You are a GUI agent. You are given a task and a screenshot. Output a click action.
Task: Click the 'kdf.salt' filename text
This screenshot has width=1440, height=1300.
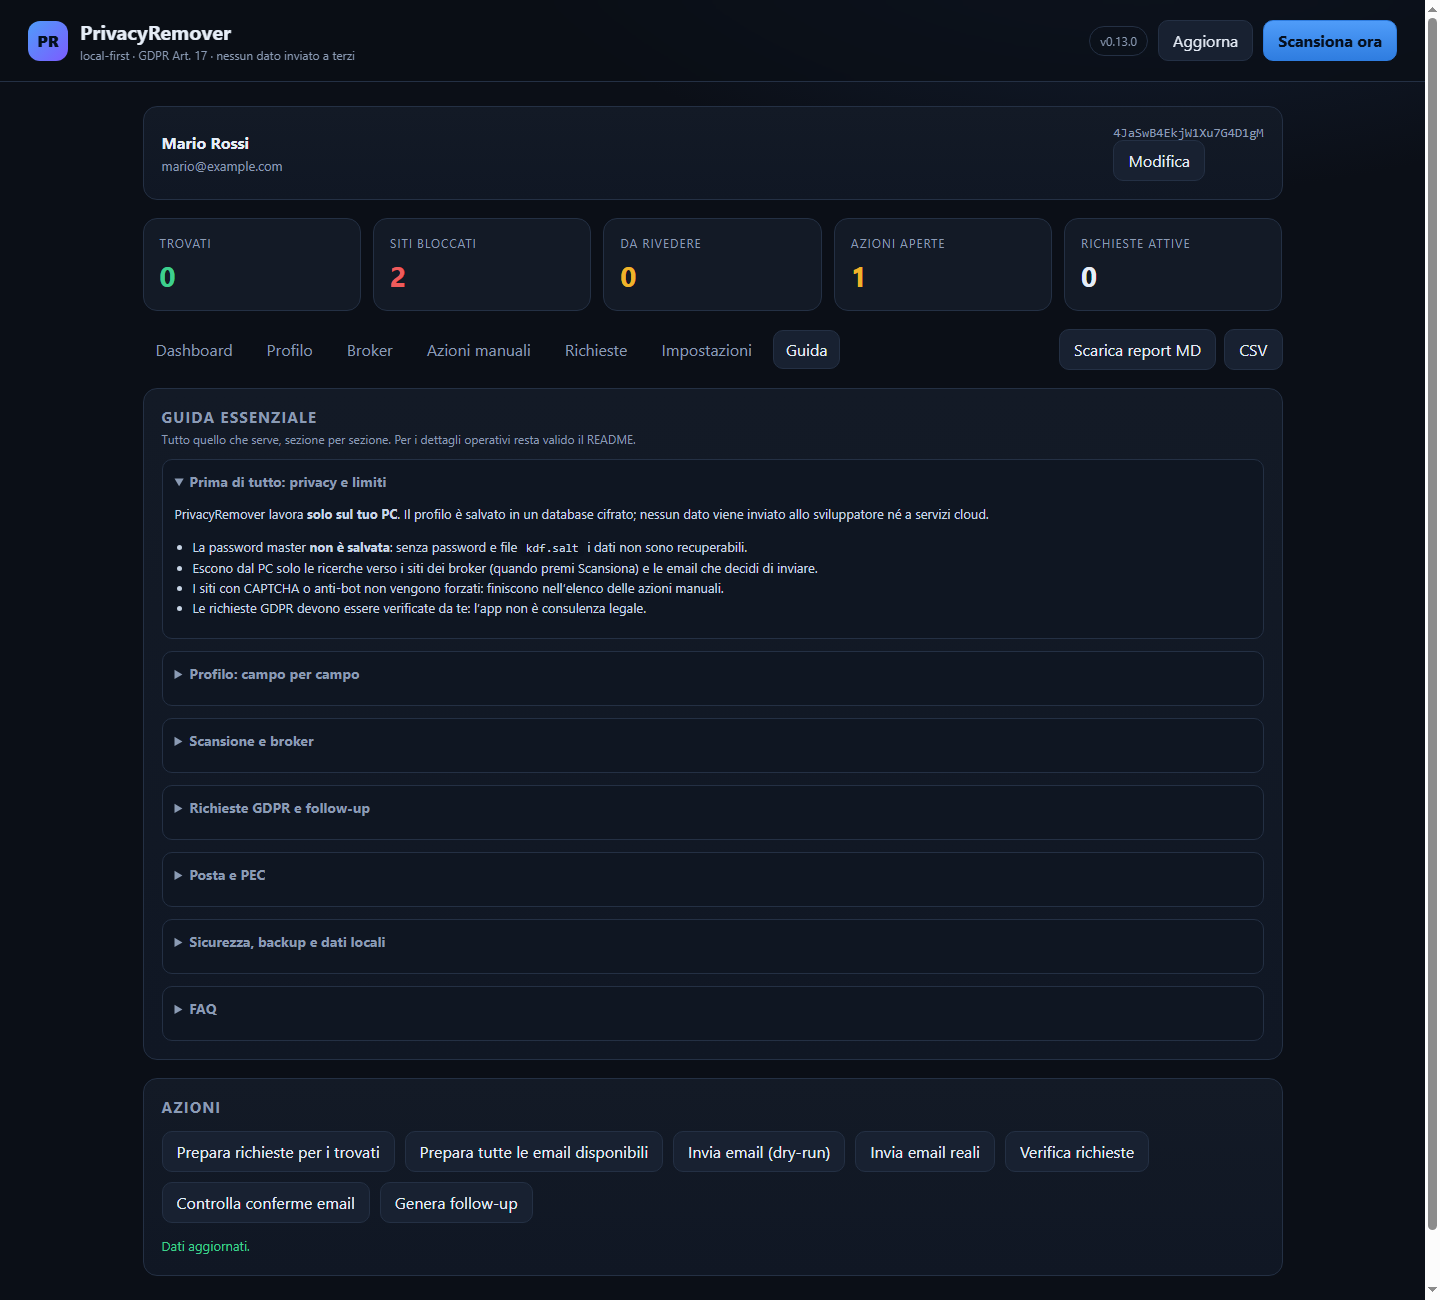pyautogui.click(x=552, y=548)
